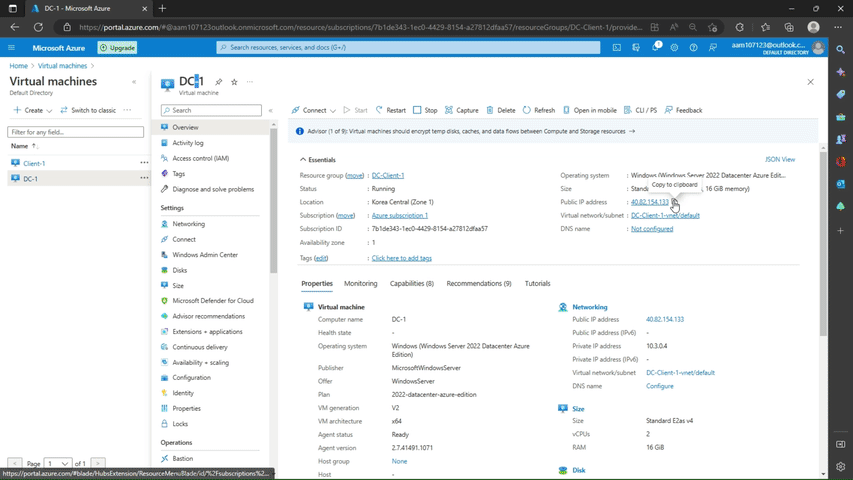
Task: Open Tags in the sidebar
Action: [178, 174]
